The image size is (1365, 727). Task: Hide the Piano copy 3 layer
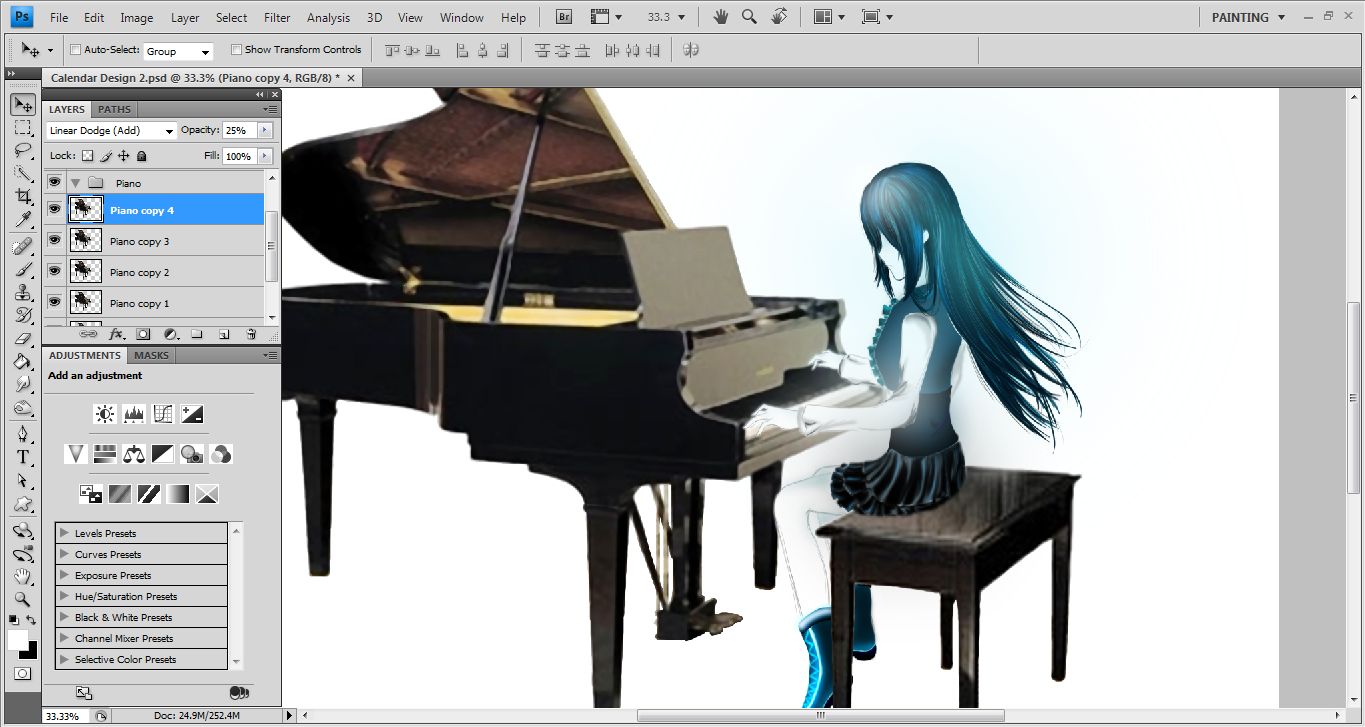pos(54,240)
